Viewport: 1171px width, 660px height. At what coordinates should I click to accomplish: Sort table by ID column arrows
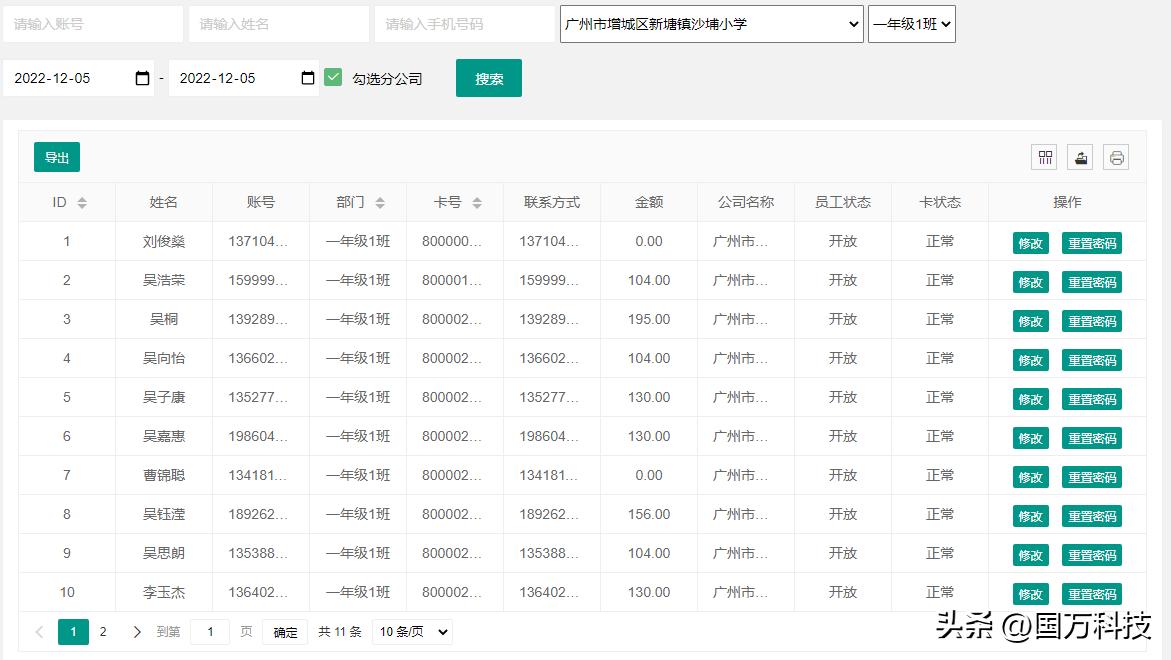pos(82,203)
